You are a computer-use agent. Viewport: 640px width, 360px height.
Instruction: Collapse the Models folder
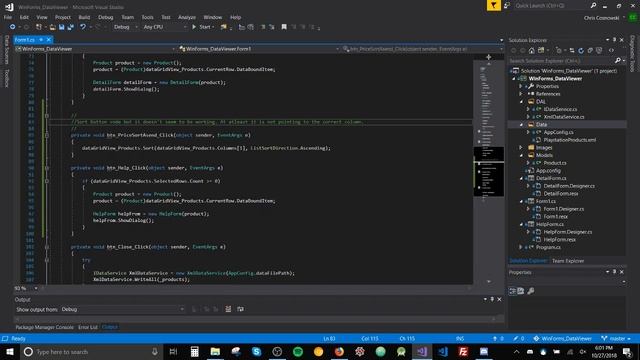pyautogui.click(x=521, y=155)
